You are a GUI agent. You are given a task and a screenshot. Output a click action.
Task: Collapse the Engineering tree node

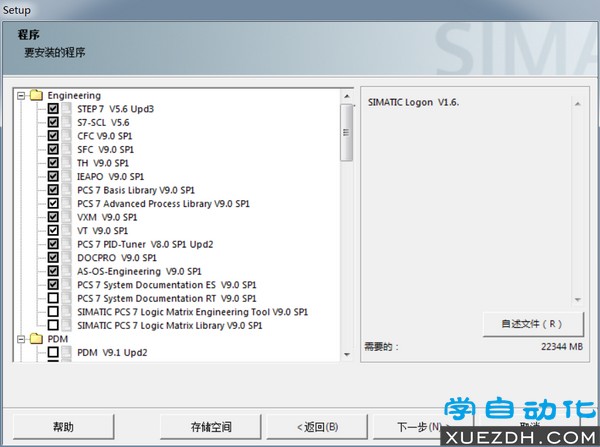coord(21,95)
